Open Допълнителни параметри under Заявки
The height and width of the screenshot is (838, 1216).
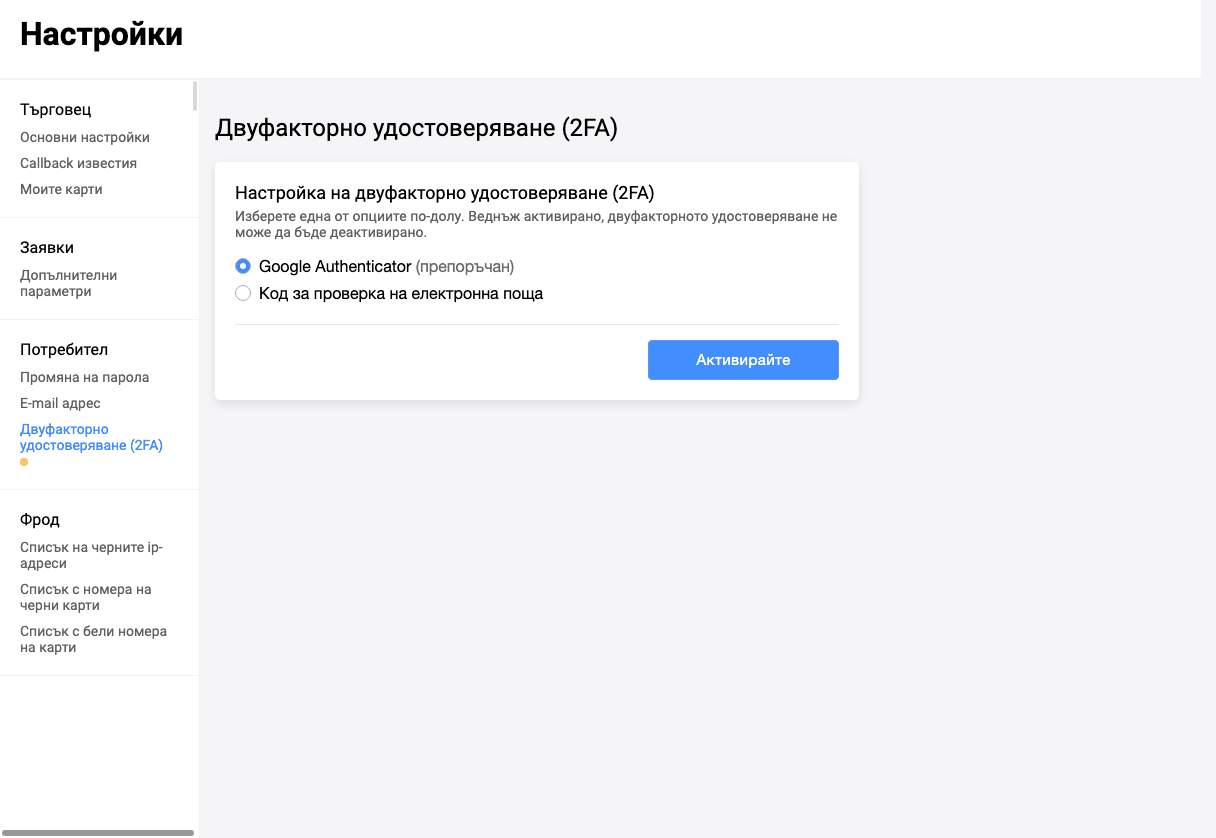click(x=68, y=283)
